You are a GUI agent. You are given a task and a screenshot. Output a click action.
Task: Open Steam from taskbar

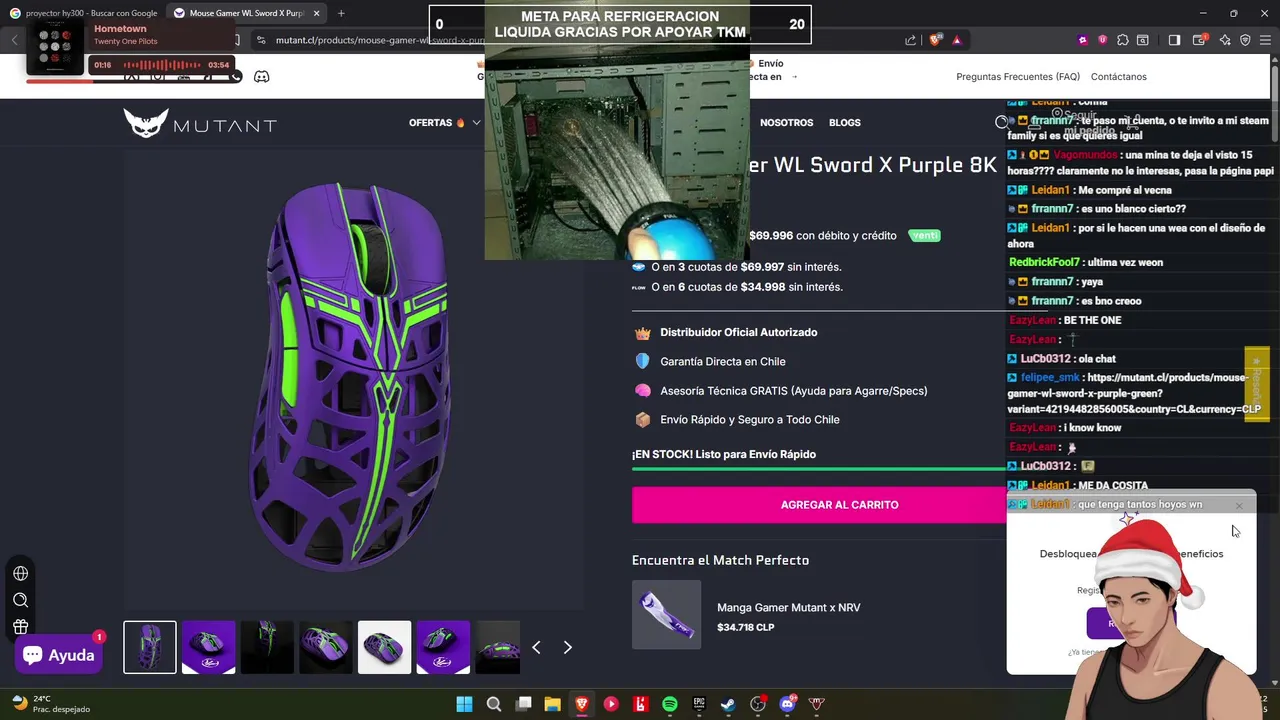[728, 704]
